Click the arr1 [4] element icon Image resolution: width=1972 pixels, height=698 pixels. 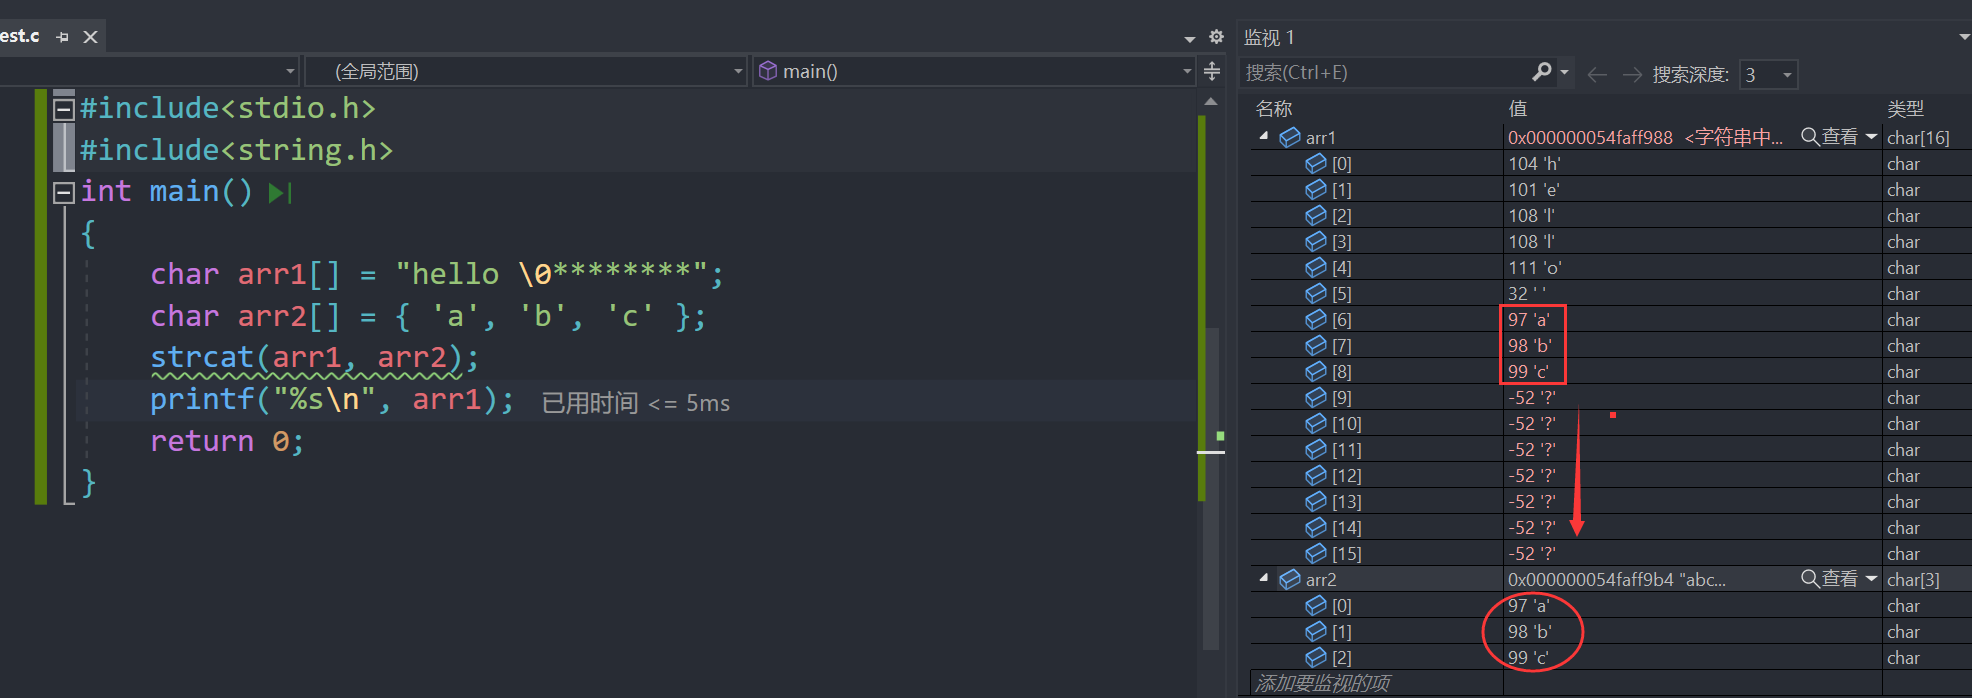pos(1316,267)
